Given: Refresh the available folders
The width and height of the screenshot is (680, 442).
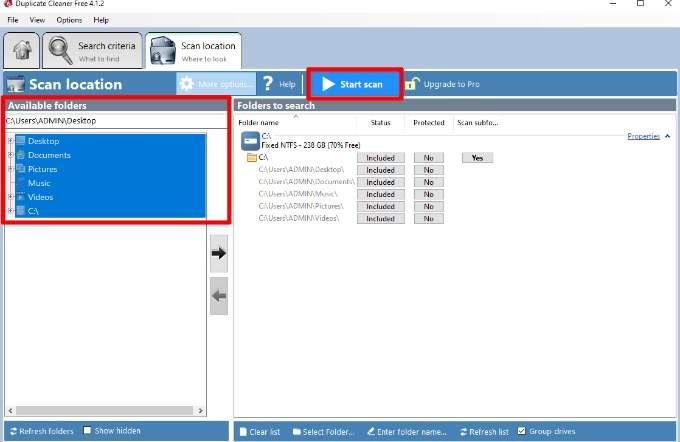Looking at the screenshot, I should pyautogui.click(x=42, y=431).
